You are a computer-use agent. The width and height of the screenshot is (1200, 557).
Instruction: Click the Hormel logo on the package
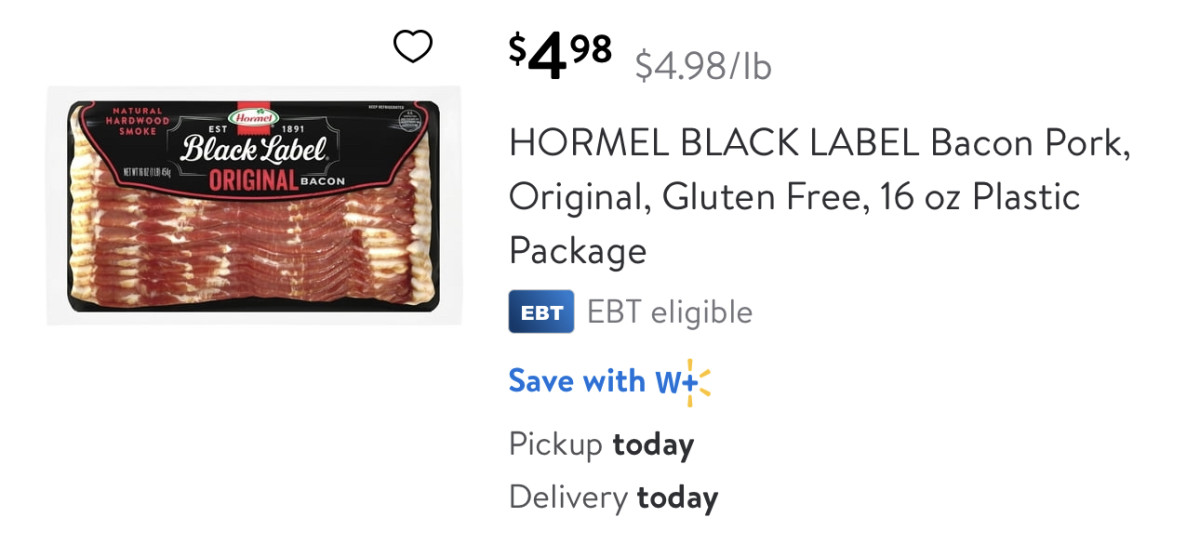point(252,118)
